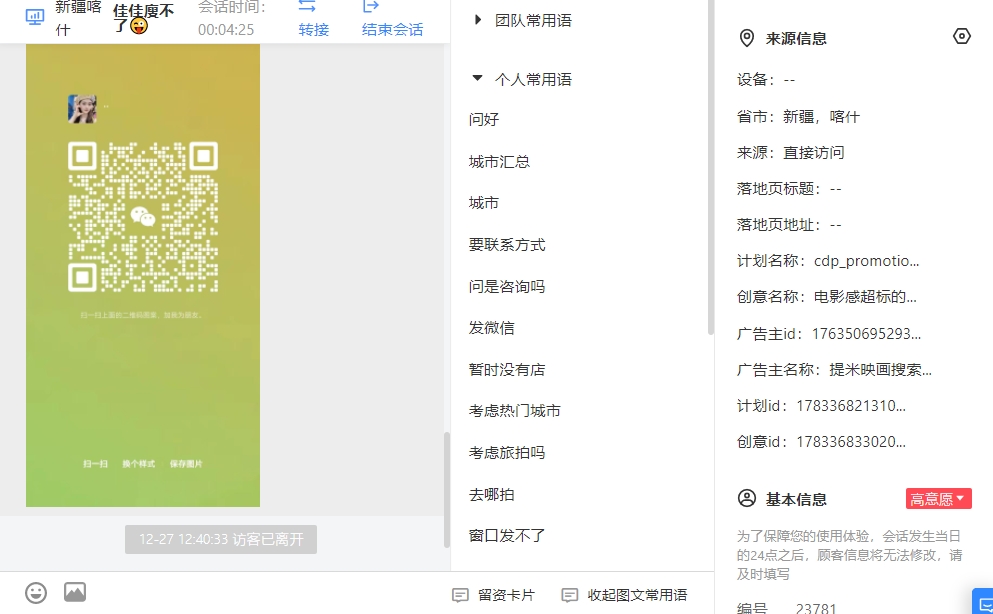Open the emoji picker smiley icon
Screen dimensions: 993x614
(36, 593)
